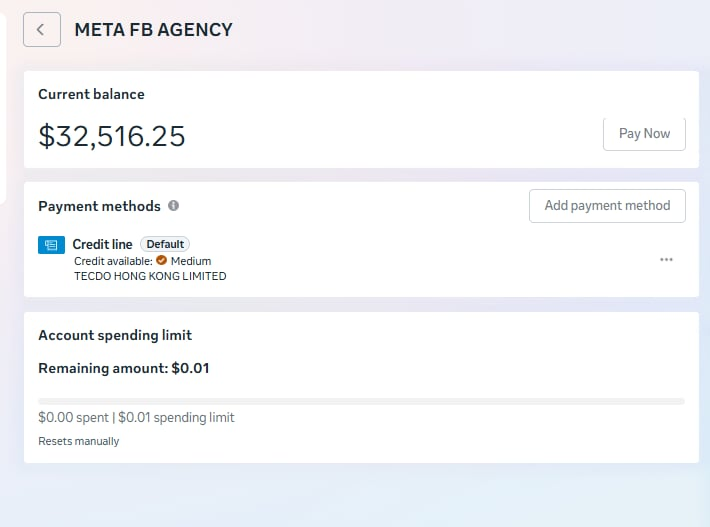The height and width of the screenshot is (527, 710).
Task: Click the Credit line payment method label
Action: tap(102, 244)
